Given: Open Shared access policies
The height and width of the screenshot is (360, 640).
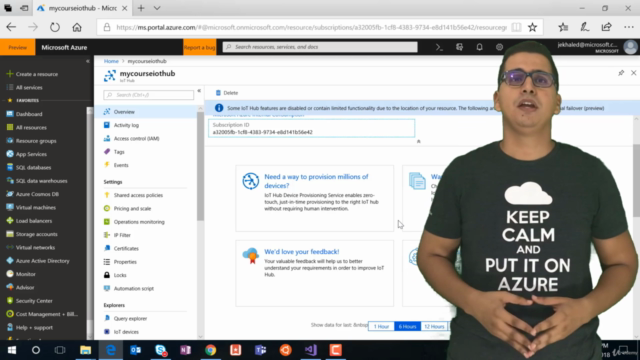Looking at the screenshot, I should pos(133,195).
